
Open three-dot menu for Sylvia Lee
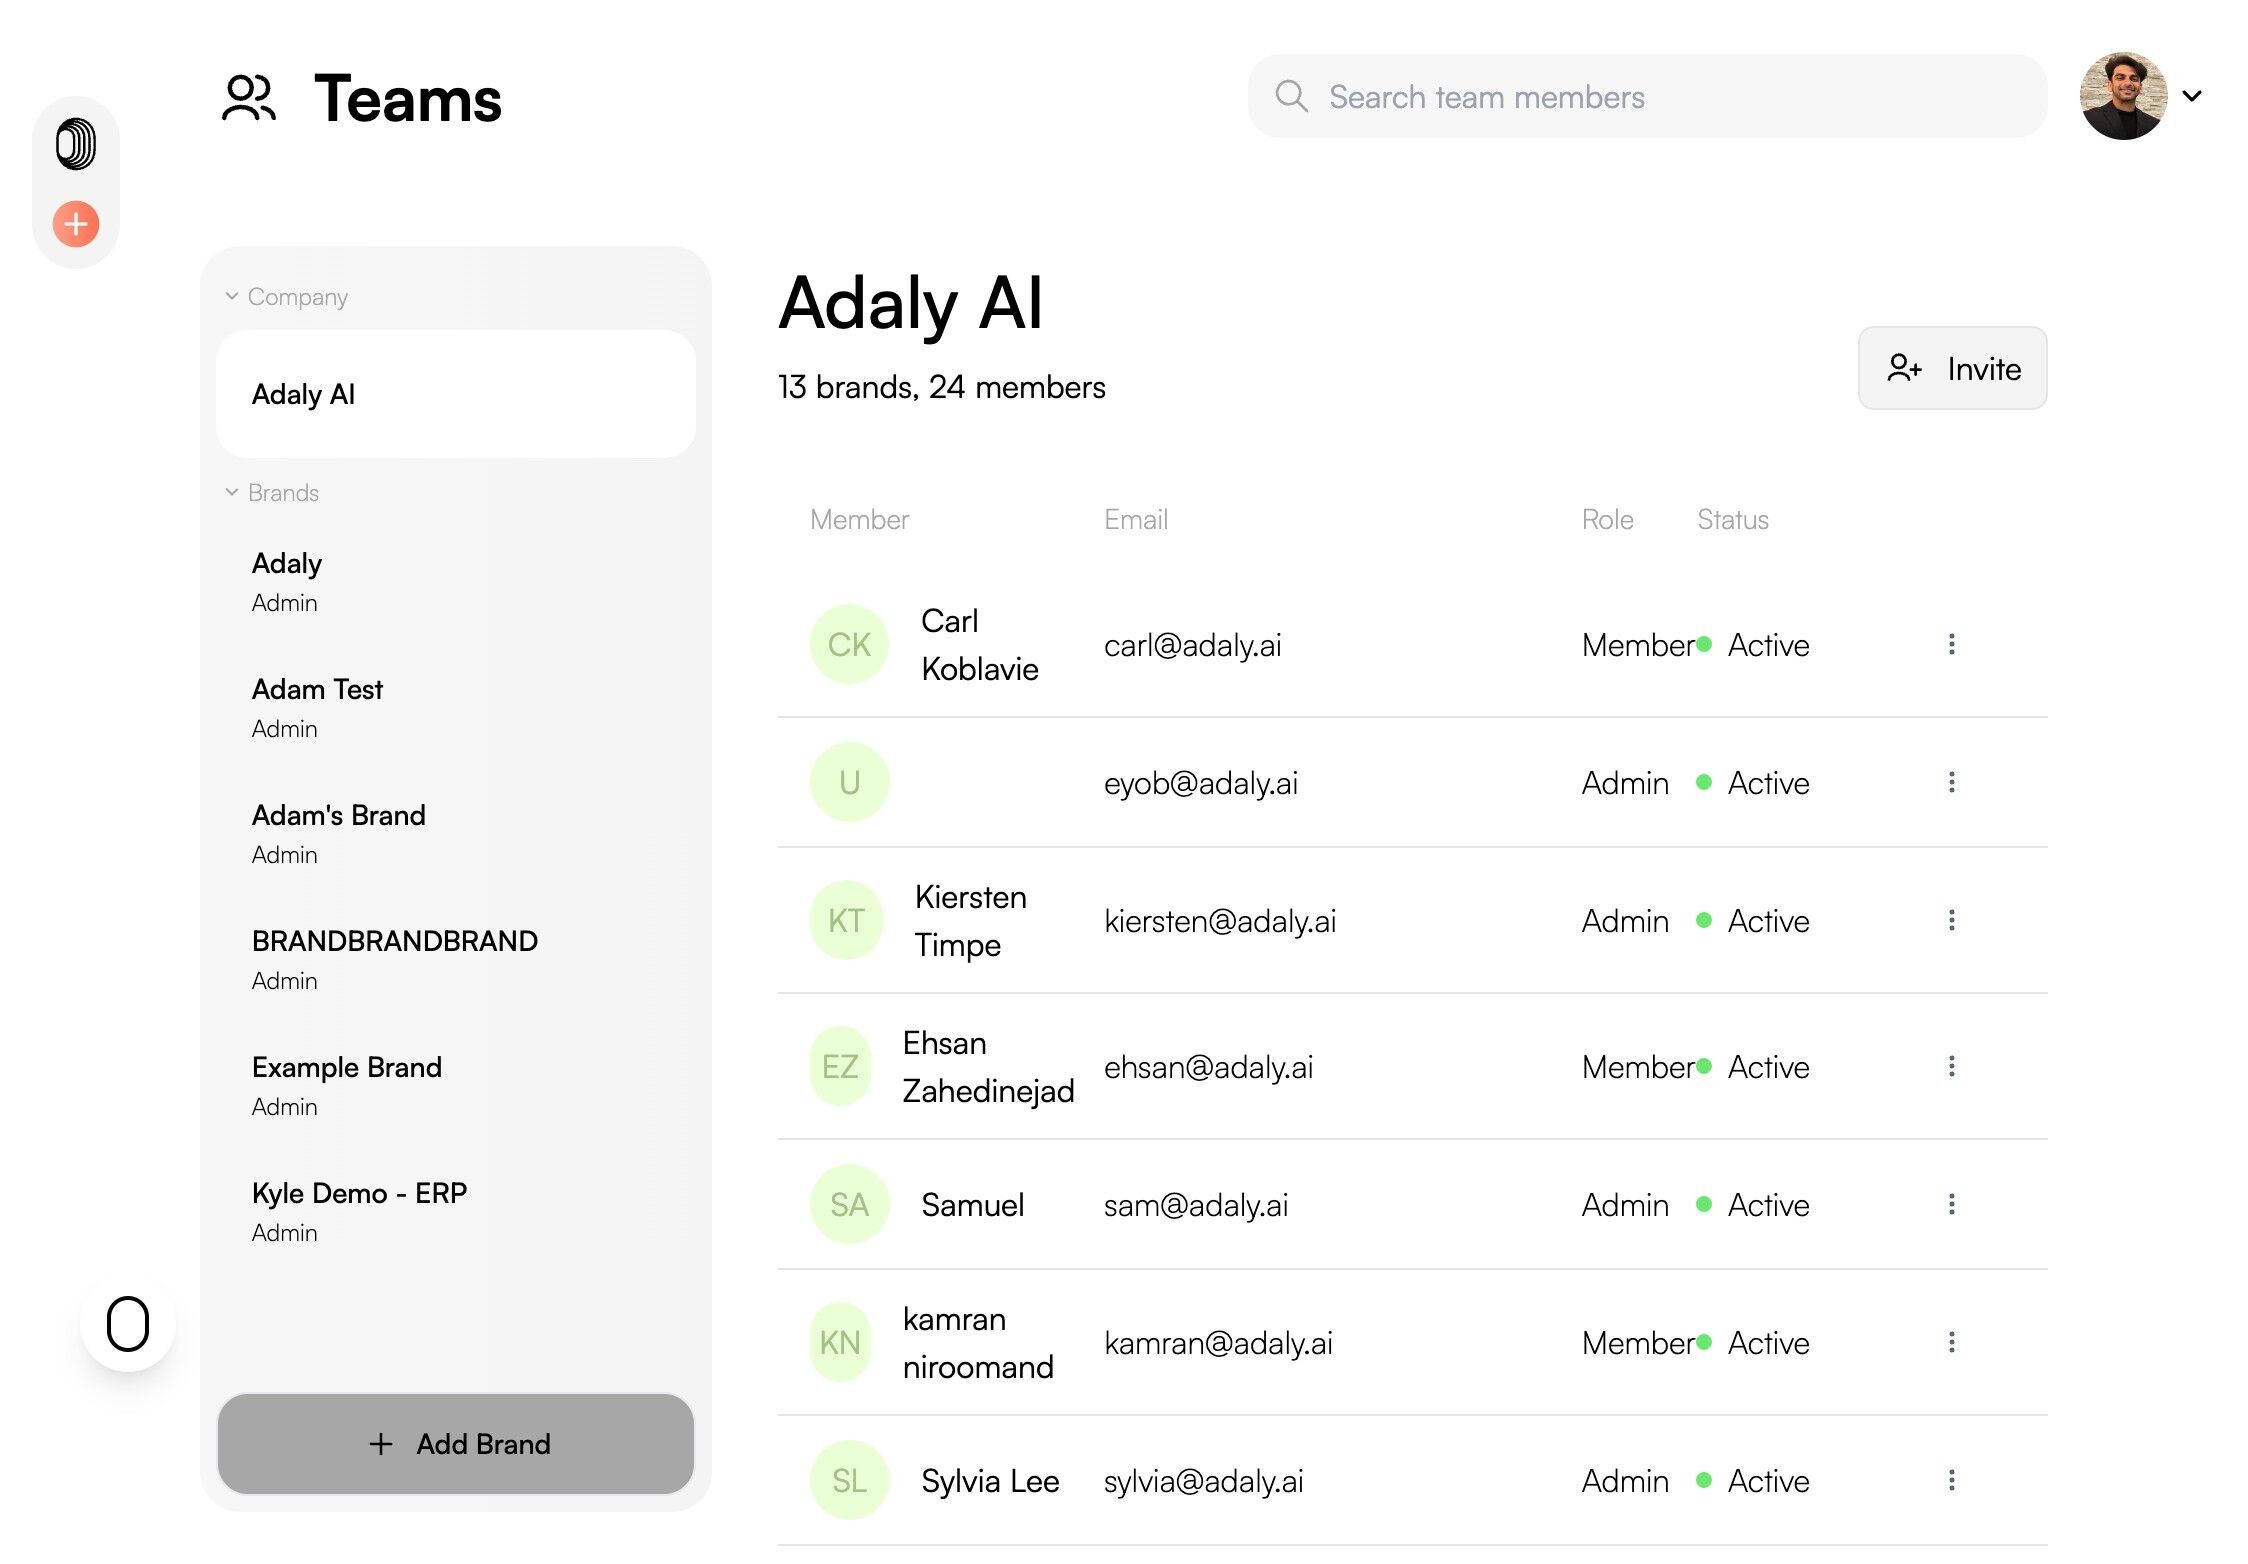(x=1951, y=1480)
